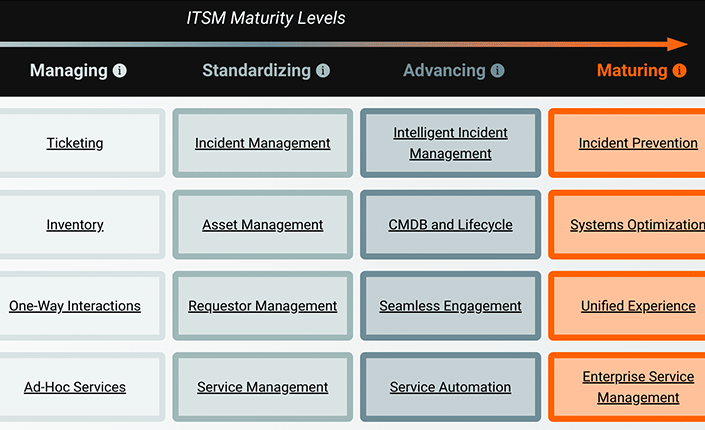Select the Seamless Engagement link
Image resolution: width=705 pixels, height=430 pixels.
pyautogui.click(x=450, y=306)
